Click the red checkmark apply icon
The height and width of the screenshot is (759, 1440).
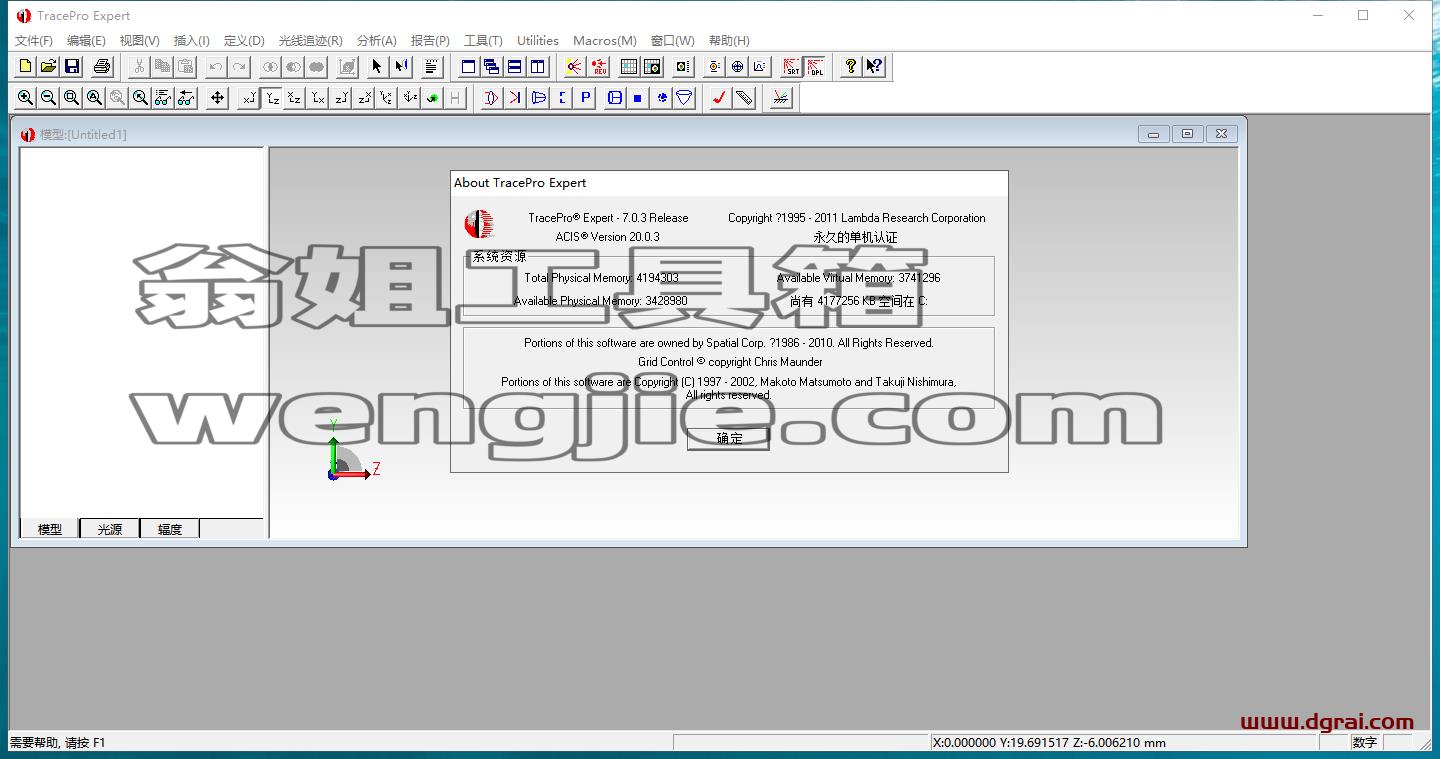720,98
